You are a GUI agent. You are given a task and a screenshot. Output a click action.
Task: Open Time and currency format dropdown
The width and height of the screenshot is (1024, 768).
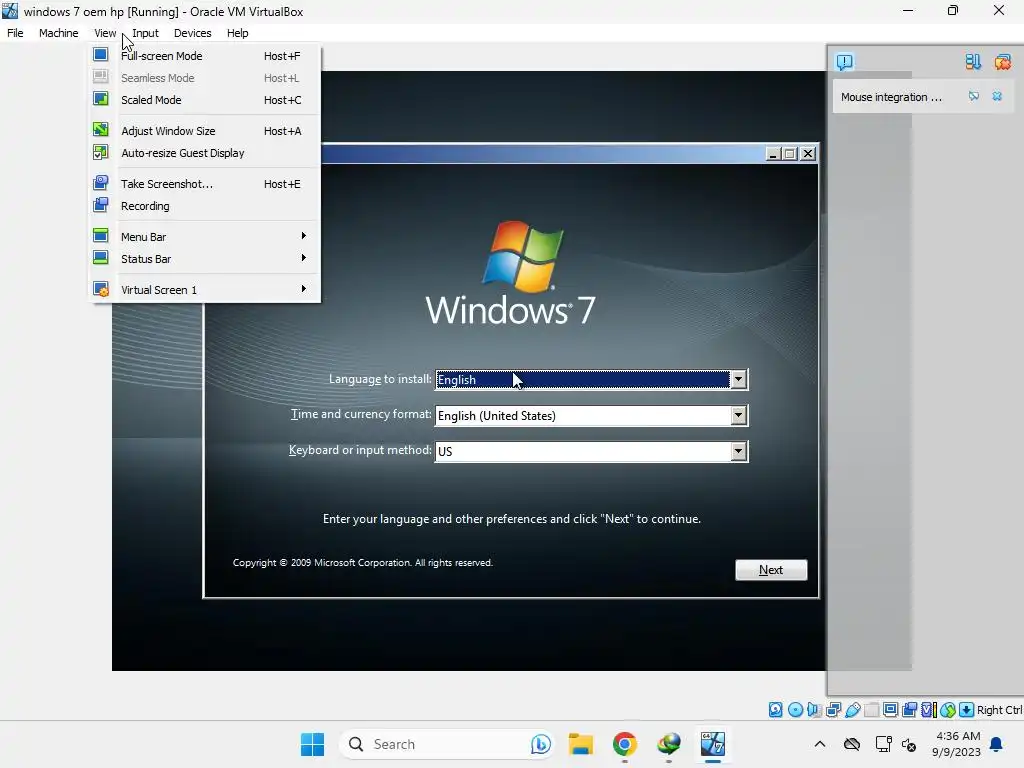[x=738, y=415]
